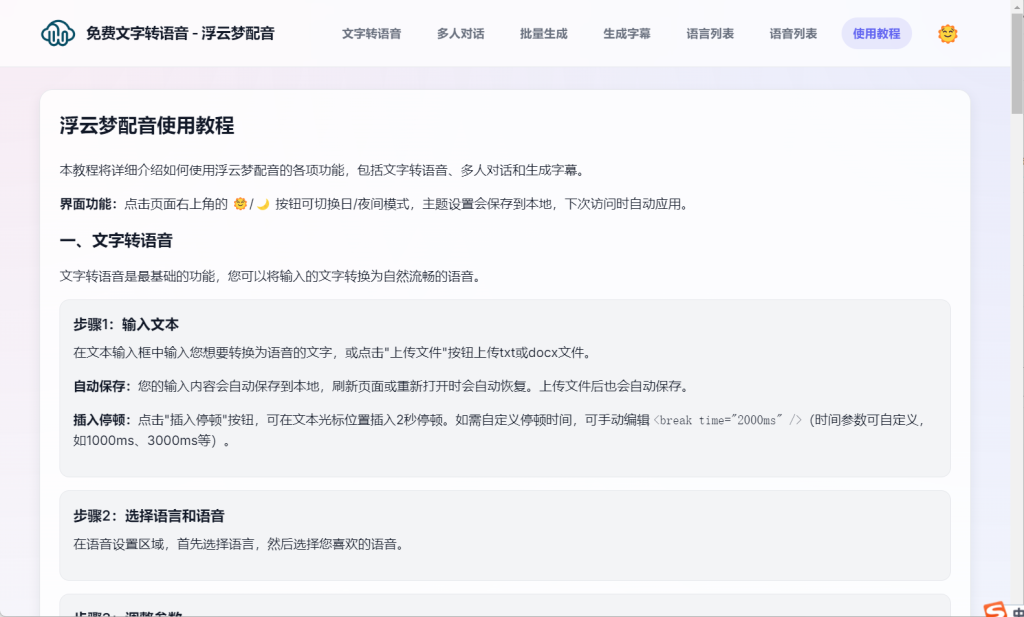Click the break time="2000ms" code snippet

(728, 420)
